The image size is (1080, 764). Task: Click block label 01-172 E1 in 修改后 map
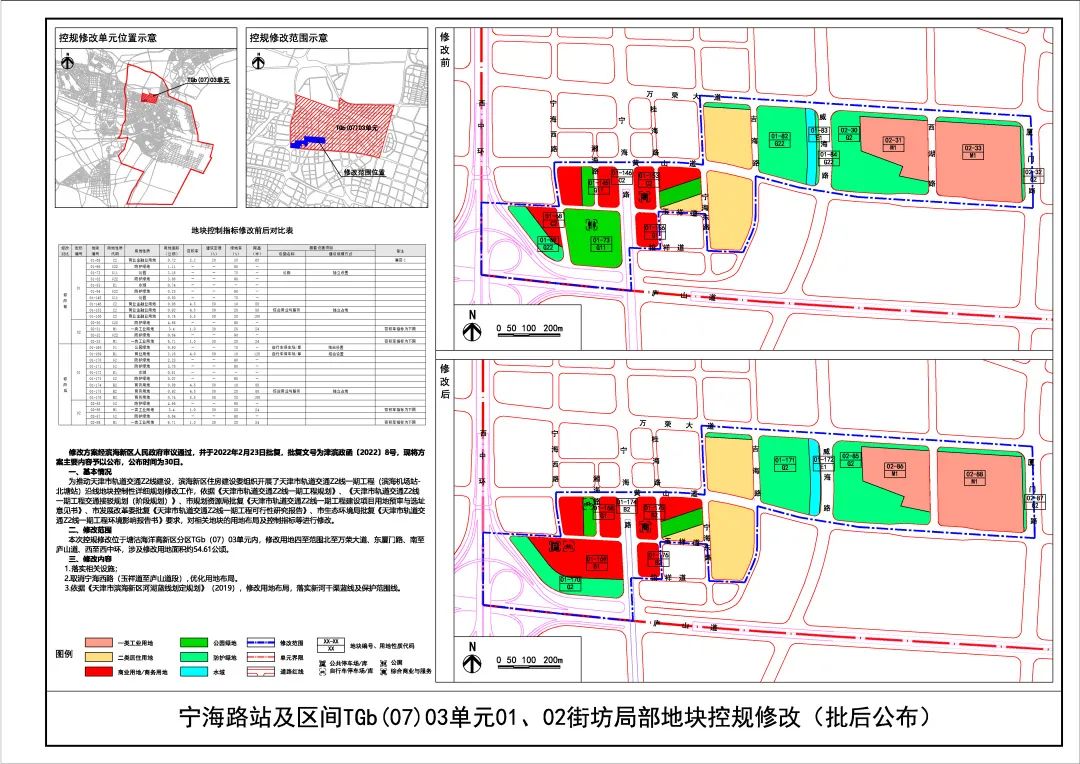pyautogui.click(x=824, y=463)
